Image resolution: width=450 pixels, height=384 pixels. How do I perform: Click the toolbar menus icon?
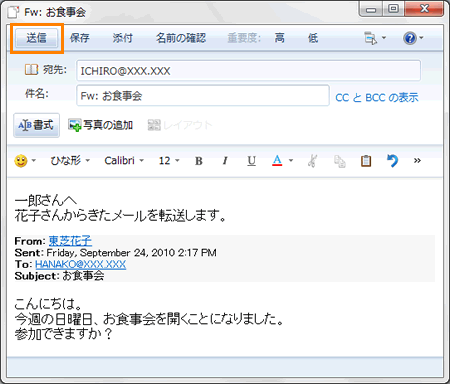click(x=371, y=38)
